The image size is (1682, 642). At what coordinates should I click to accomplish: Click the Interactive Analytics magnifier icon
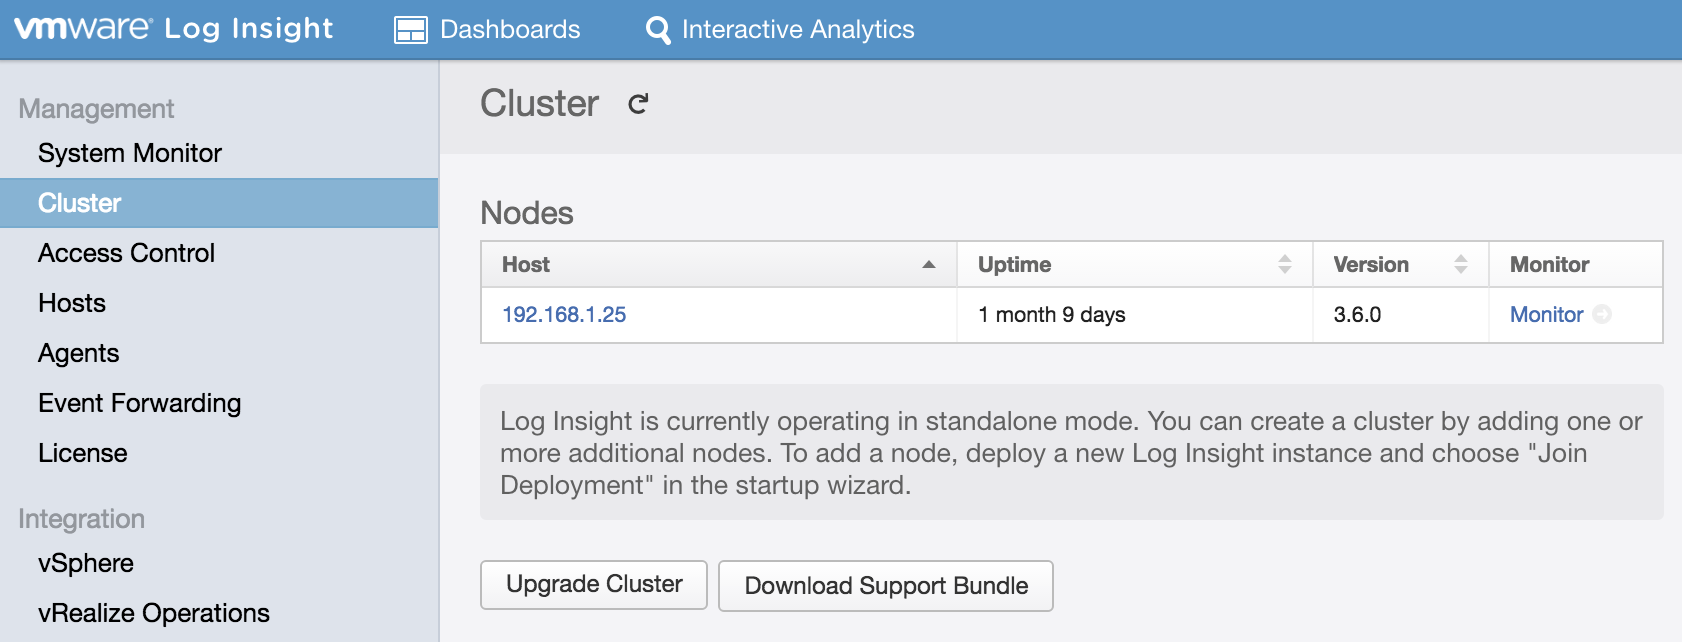(658, 30)
